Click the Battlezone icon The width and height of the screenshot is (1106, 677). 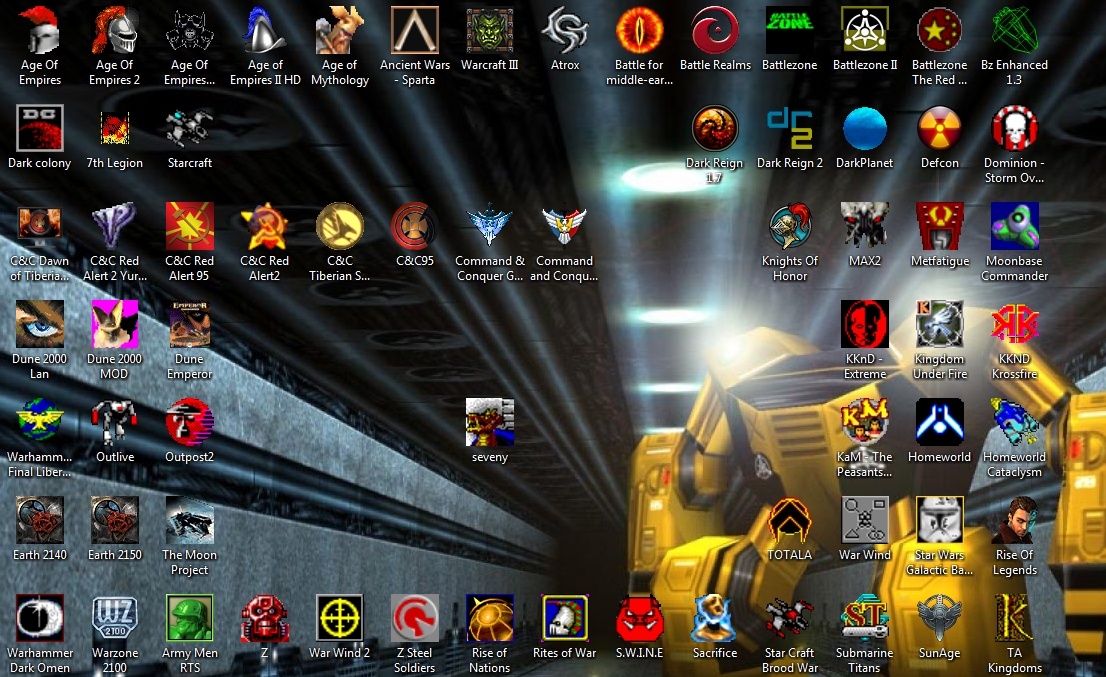pyautogui.click(x=789, y=31)
